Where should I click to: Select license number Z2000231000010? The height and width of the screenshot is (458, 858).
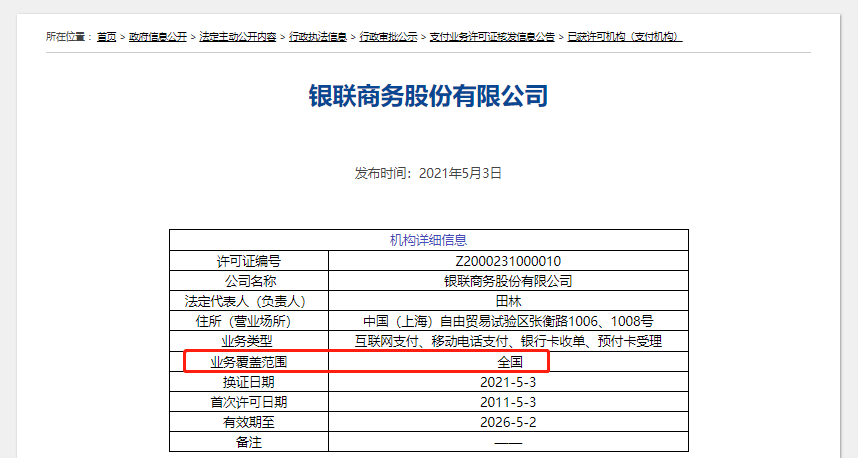pyautogui.click(x=508, y=261)
